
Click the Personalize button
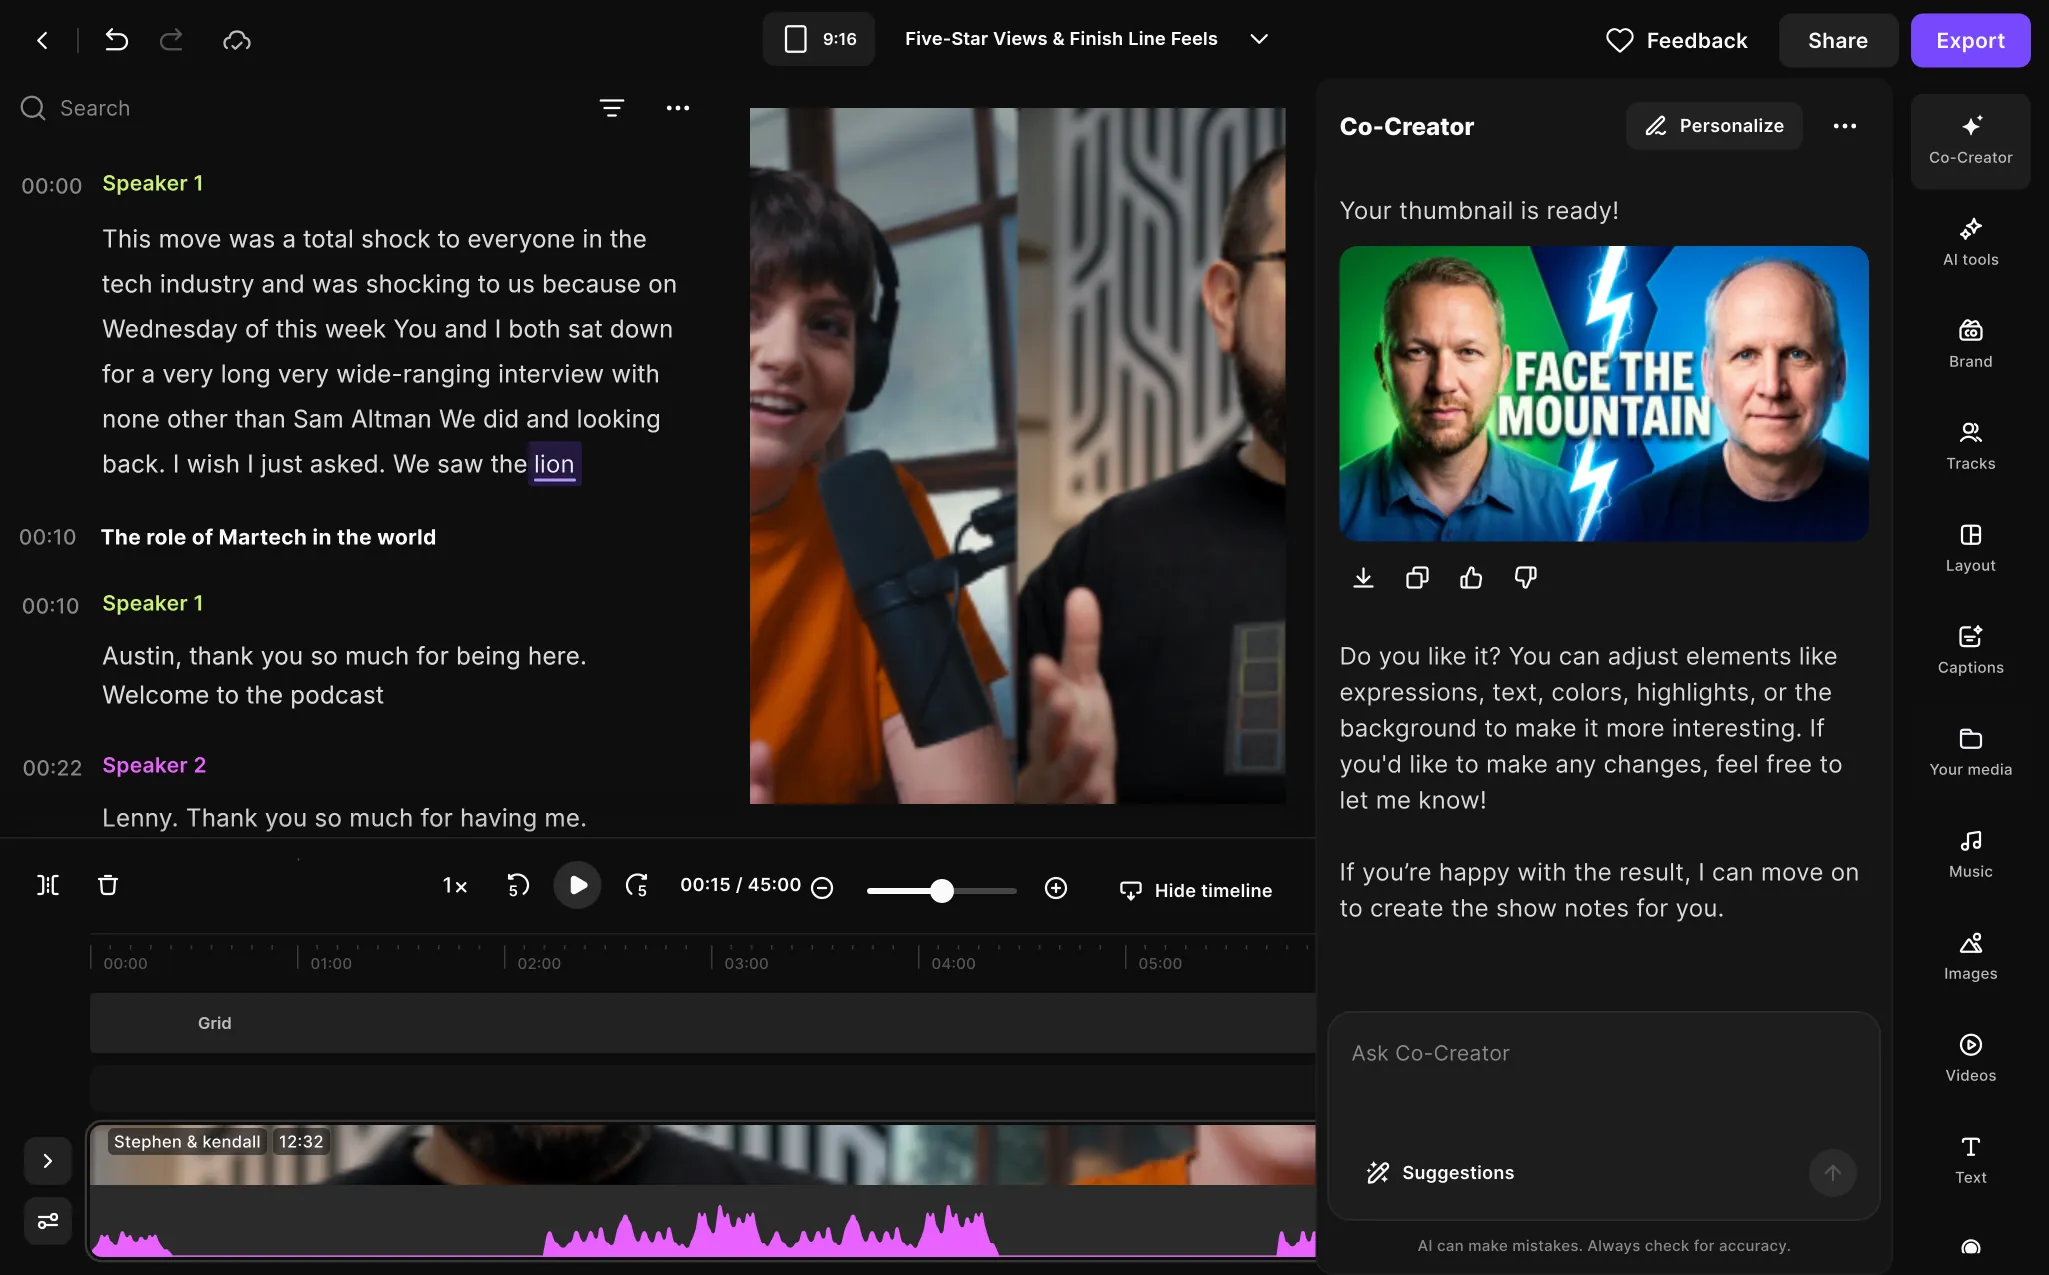[x=1714, y=126]
